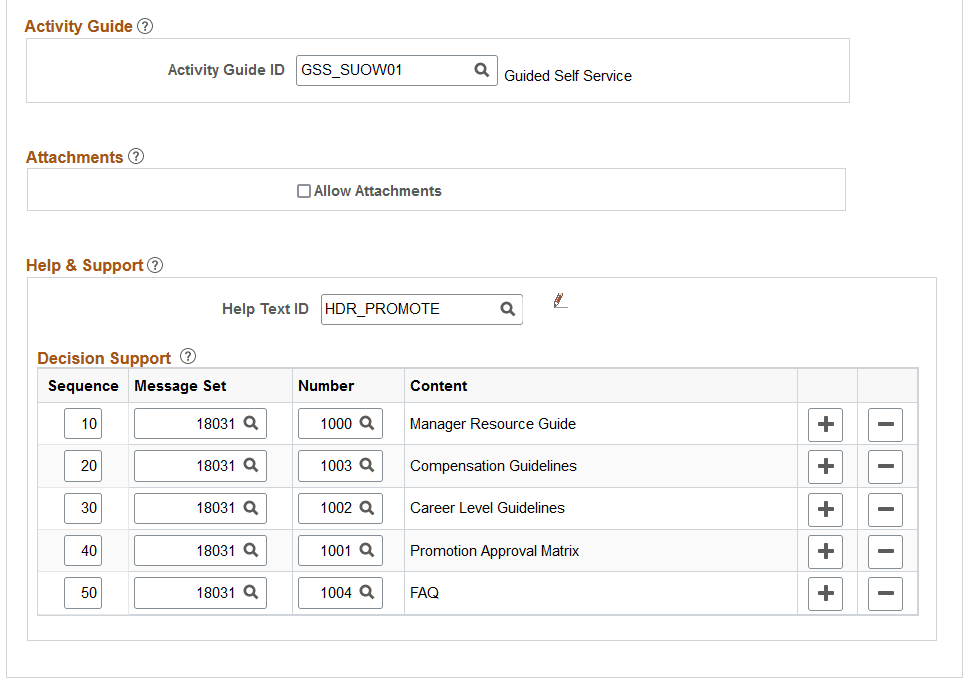Open the Decision Support help icon
974x682 pixels.
(188, 357)
